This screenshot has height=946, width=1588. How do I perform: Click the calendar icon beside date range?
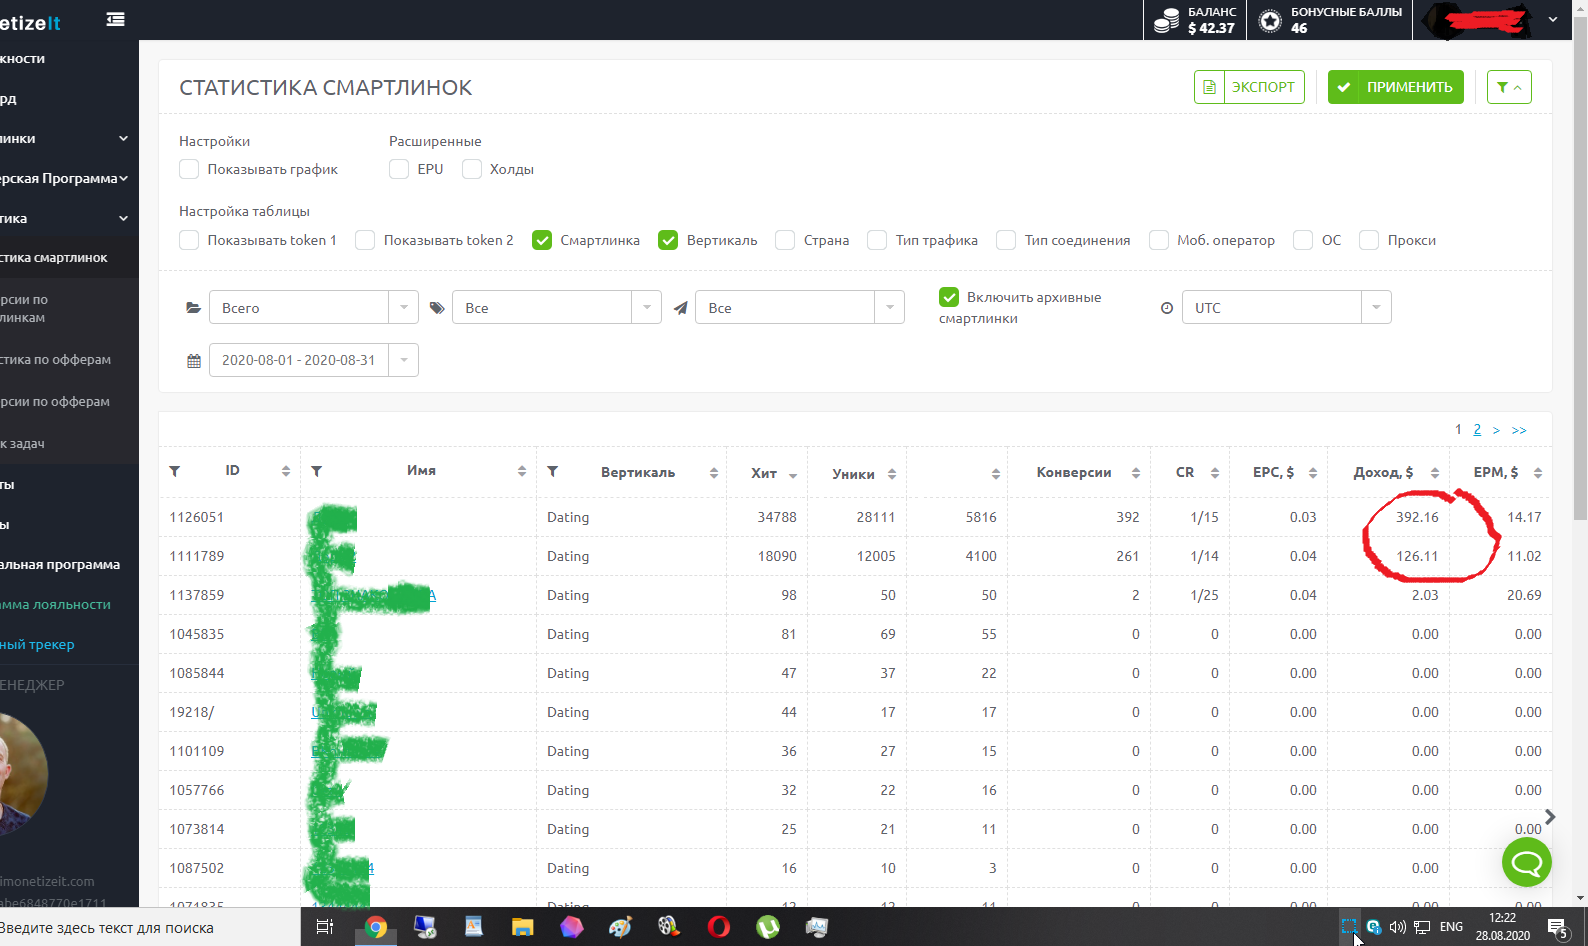194,361
